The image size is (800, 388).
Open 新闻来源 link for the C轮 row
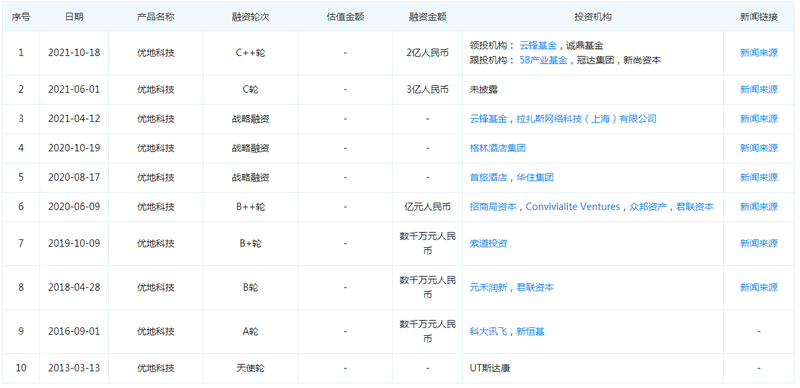point(759,89)
